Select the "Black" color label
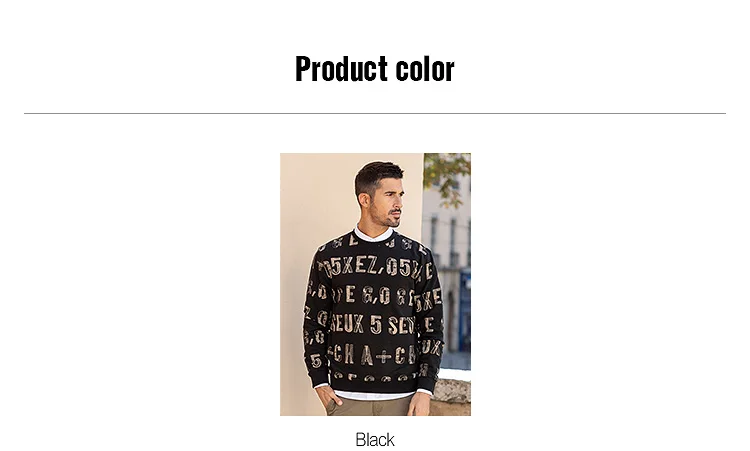 coord(375,440)
